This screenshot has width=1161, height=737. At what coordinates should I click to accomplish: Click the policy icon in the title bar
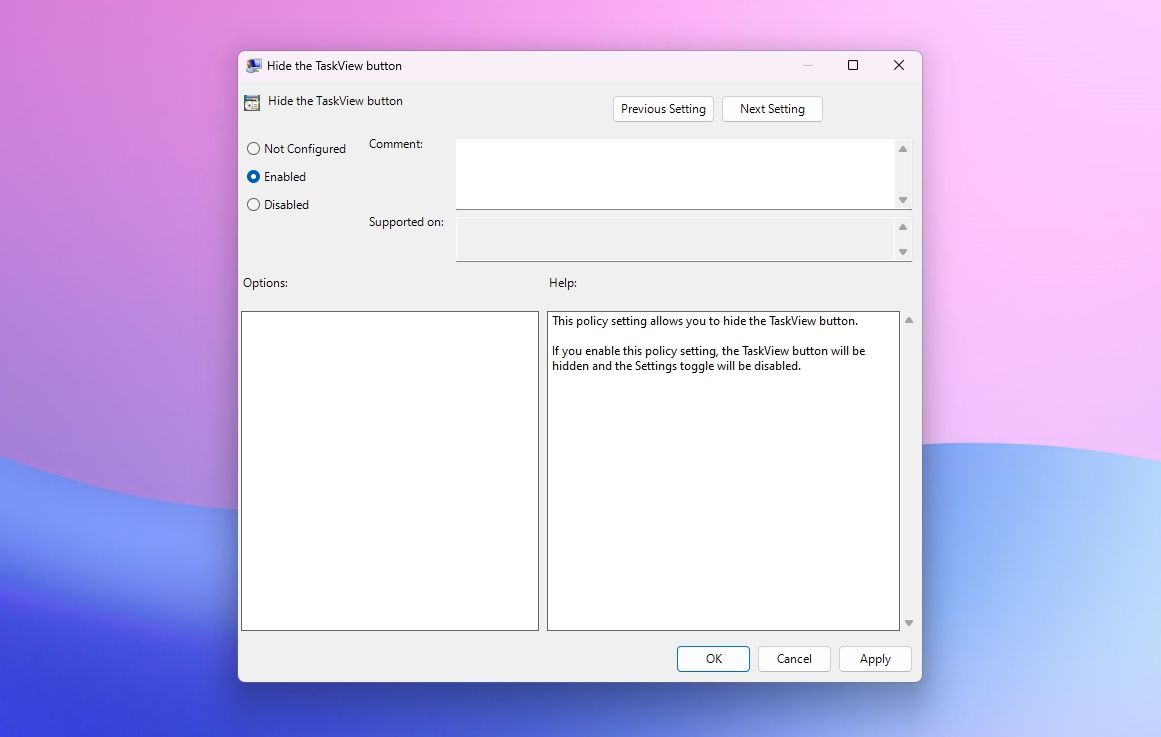pyautogui.click(x=252, y=65)
